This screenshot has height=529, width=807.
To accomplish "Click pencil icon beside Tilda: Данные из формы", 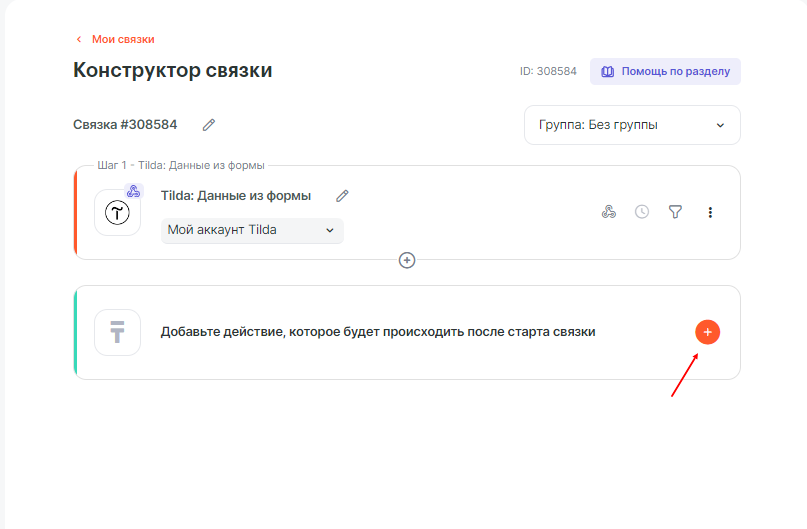I will pyautogui.click(x=342, y=196).
